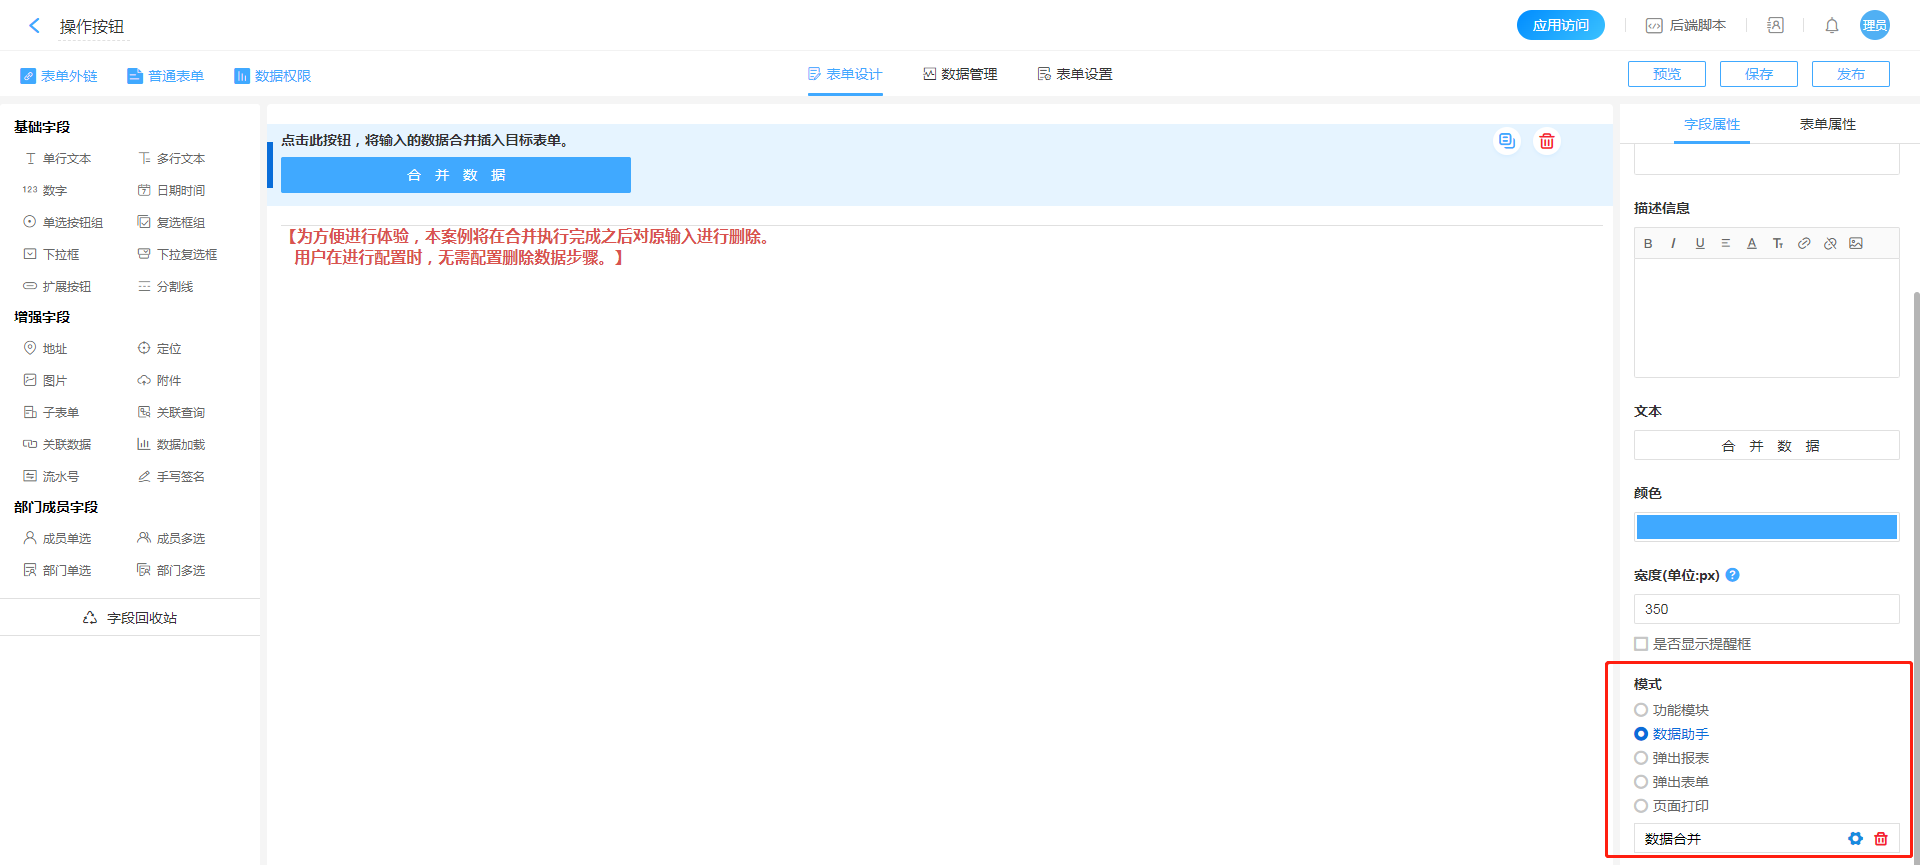The height and width of the screenshot is (865, 1920).
Task: Click the copy field icon beside the delete icon
Action: pyautogui.click(x=1506, y=141)
